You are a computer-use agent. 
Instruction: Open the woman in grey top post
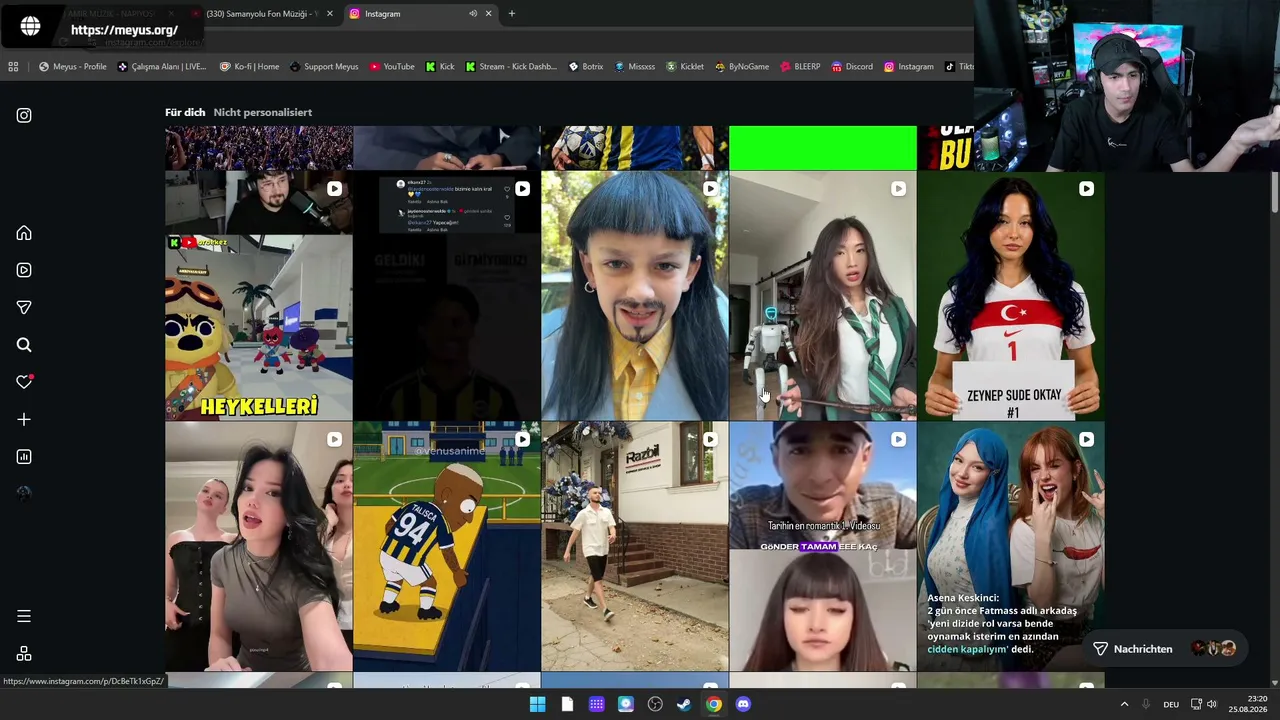259,546
